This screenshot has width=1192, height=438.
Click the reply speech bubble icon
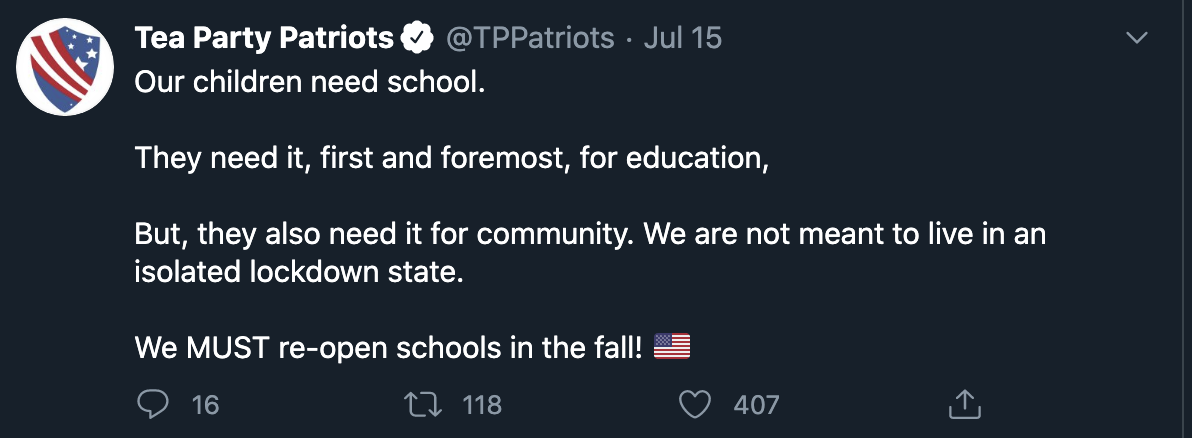153,405
